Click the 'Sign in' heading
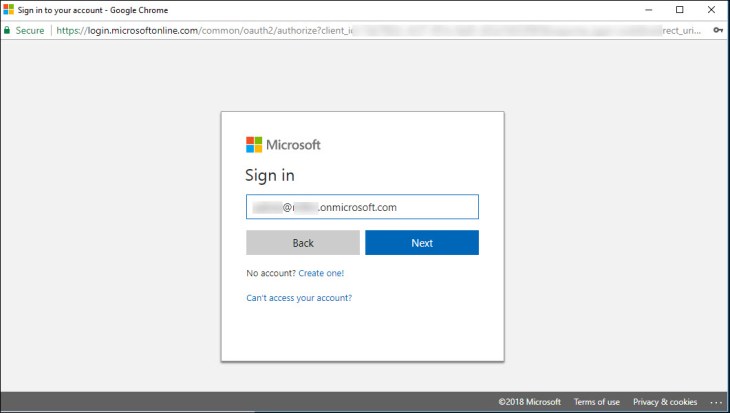The width and height of the screenshot is (730, 413). point(270,176)
